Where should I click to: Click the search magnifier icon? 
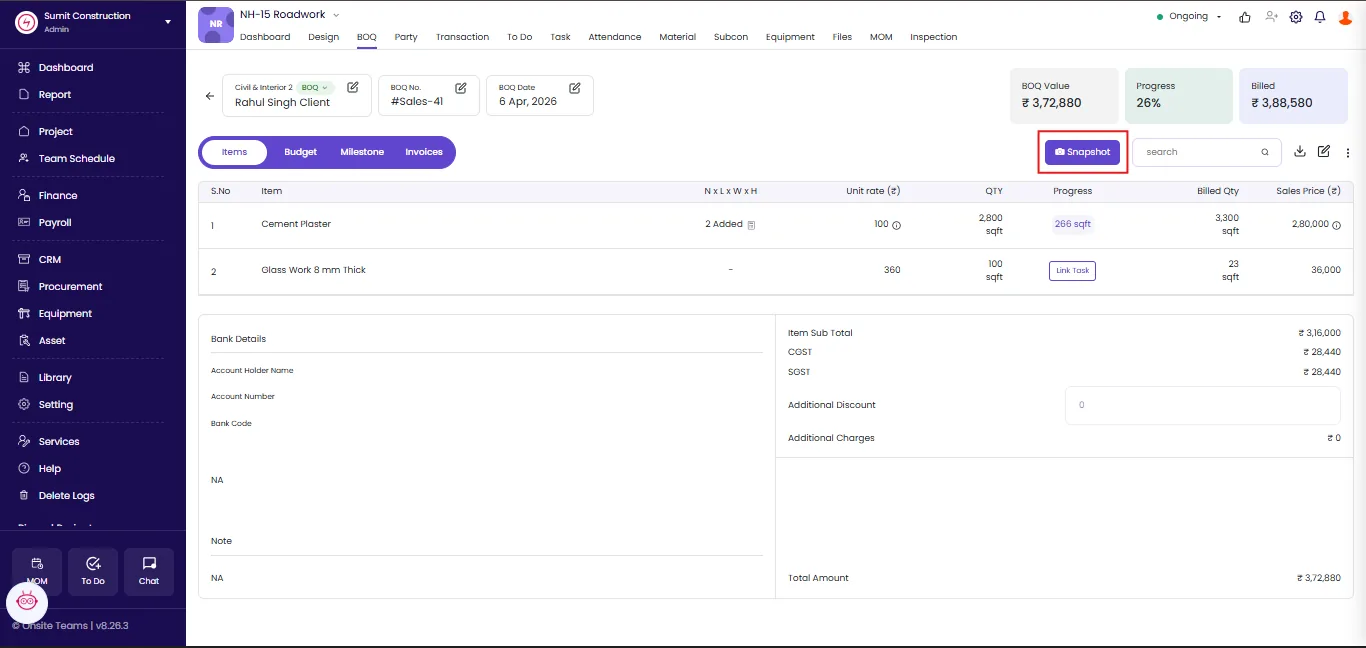pyautogui.click(x=1265, y=152)
